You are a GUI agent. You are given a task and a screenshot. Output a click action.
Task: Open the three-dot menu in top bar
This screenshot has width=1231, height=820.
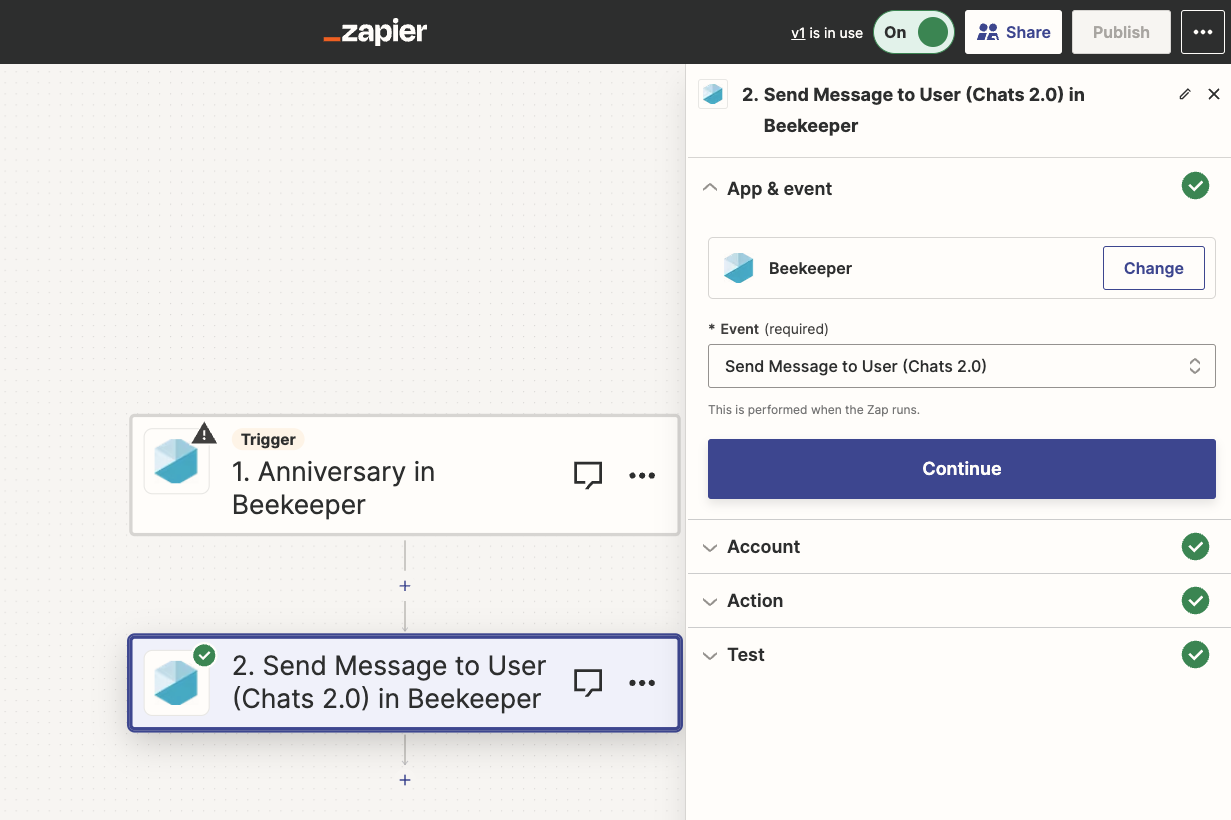pyautogui.click(x=1203, y=32)
